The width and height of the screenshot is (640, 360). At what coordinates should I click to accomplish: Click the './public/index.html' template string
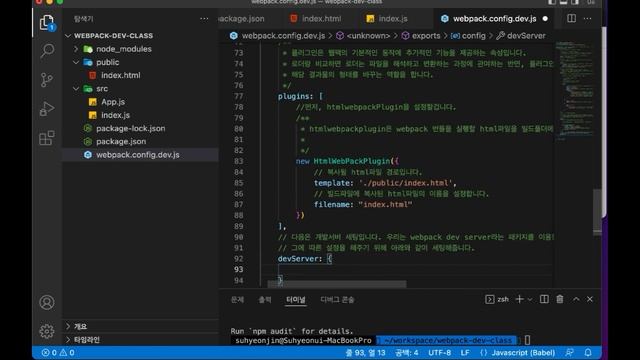[x=406, y=183]
